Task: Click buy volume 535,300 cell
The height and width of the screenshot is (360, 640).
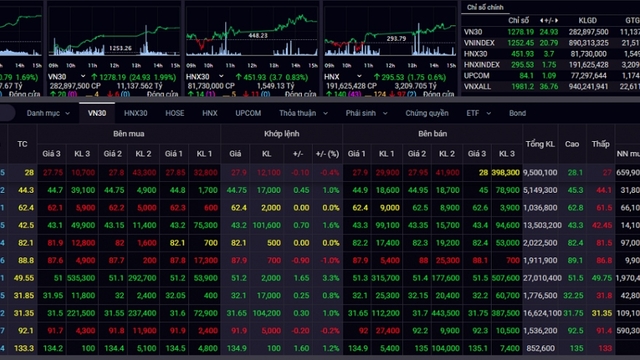Action: (x=81, y=278)
